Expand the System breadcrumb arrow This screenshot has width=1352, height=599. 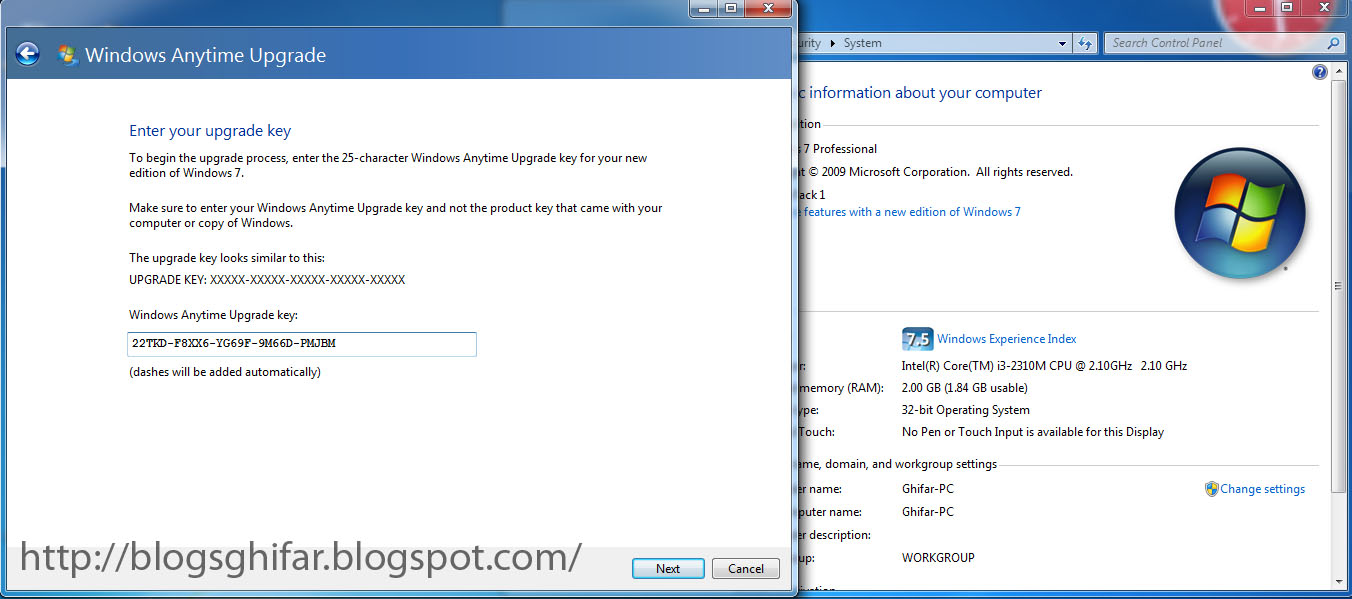coord(832,43)
